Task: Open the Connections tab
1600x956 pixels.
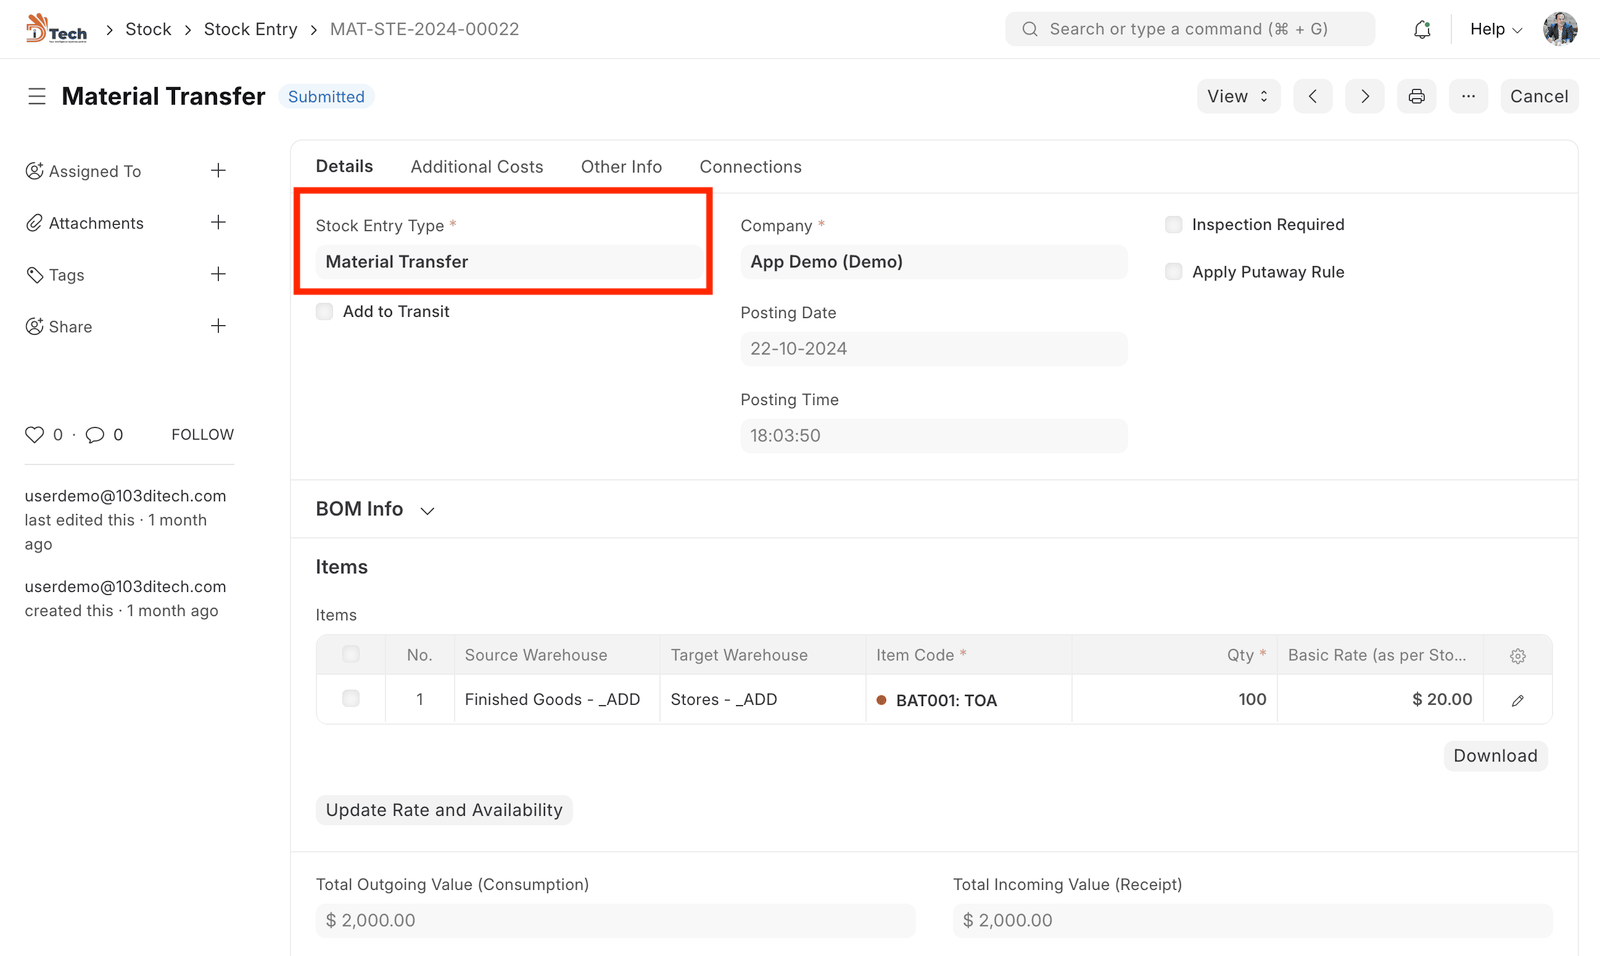Action: pos(750,167)
